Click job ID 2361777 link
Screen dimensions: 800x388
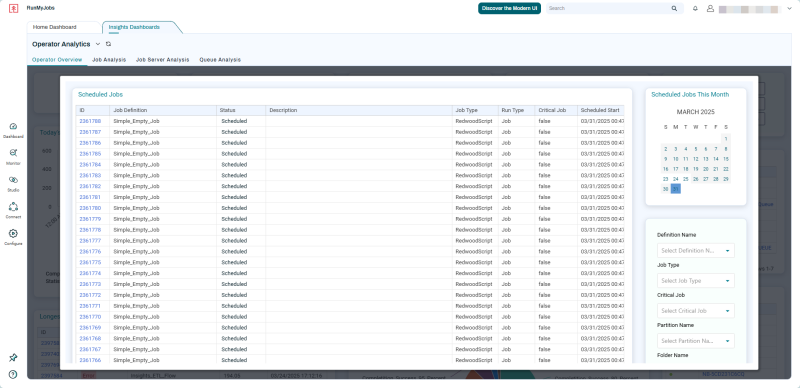(x=90, y=240)
